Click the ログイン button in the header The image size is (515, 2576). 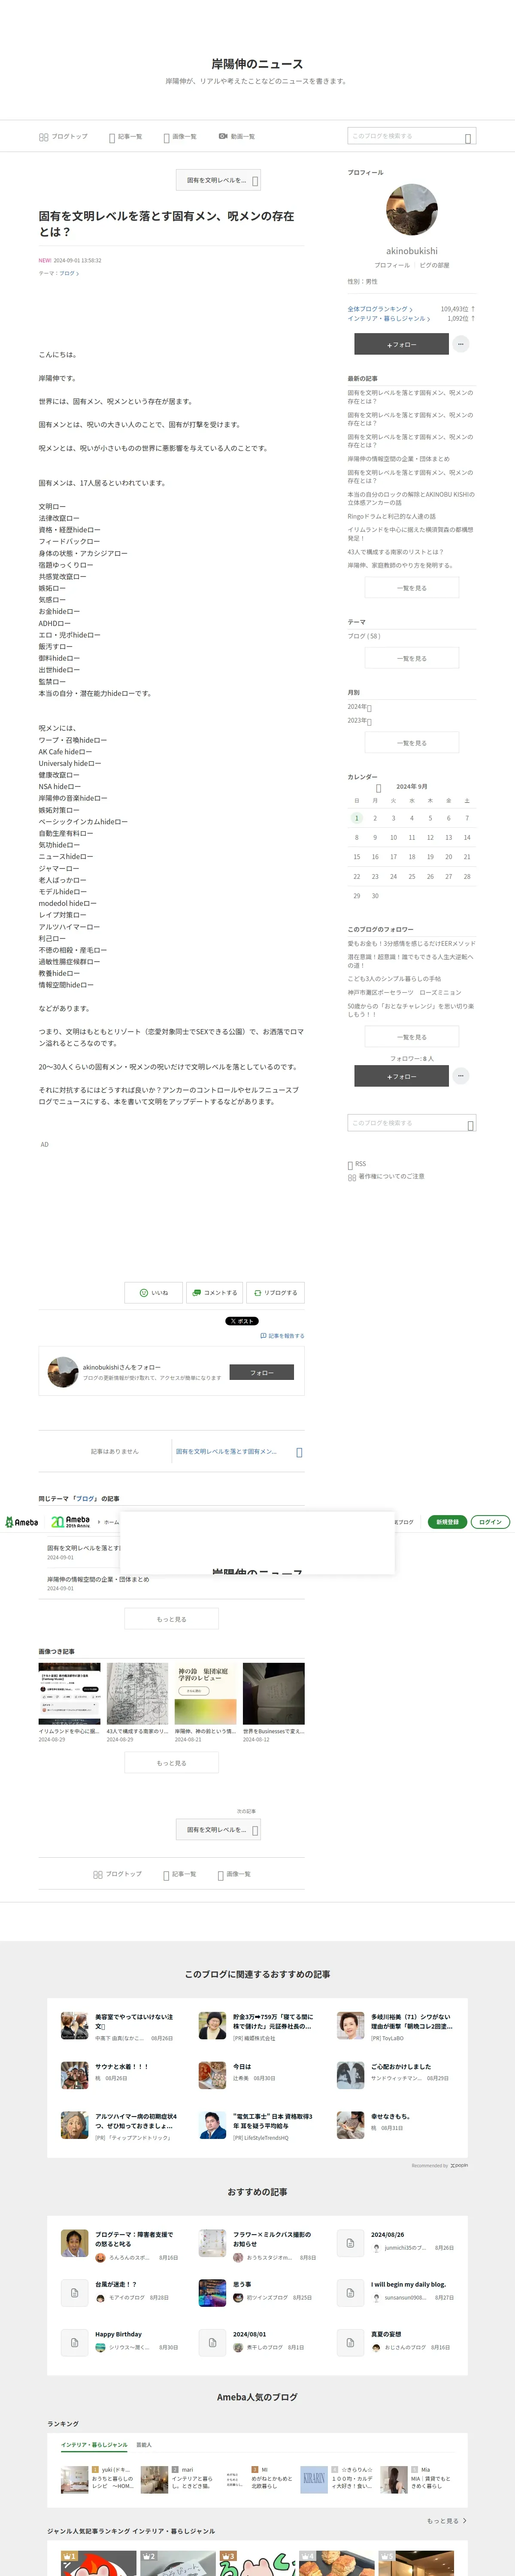click(x=490, y=1522)
